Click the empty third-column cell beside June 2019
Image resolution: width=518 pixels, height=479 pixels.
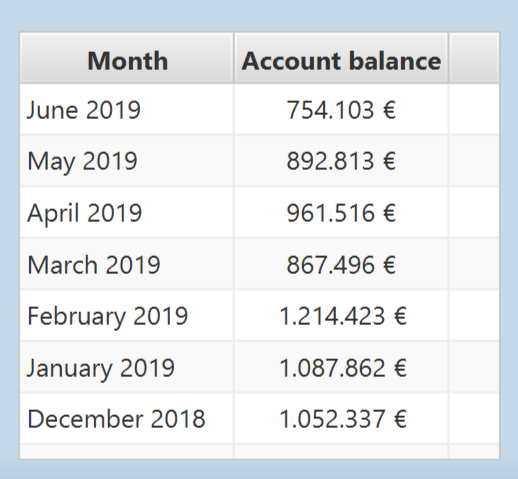(x=474, y=109)
